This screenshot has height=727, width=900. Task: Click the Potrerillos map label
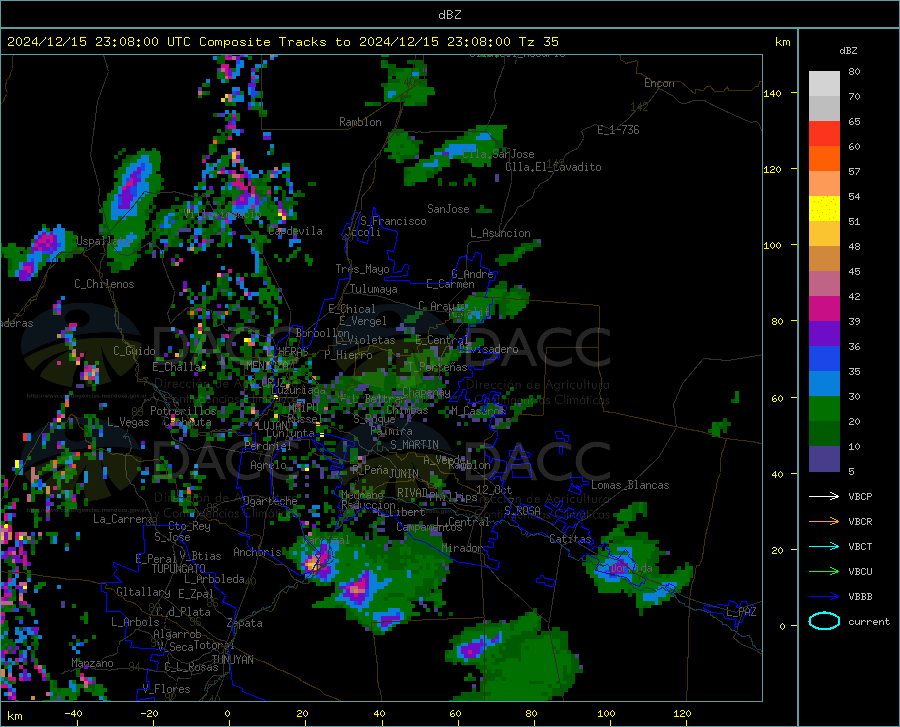183,411
